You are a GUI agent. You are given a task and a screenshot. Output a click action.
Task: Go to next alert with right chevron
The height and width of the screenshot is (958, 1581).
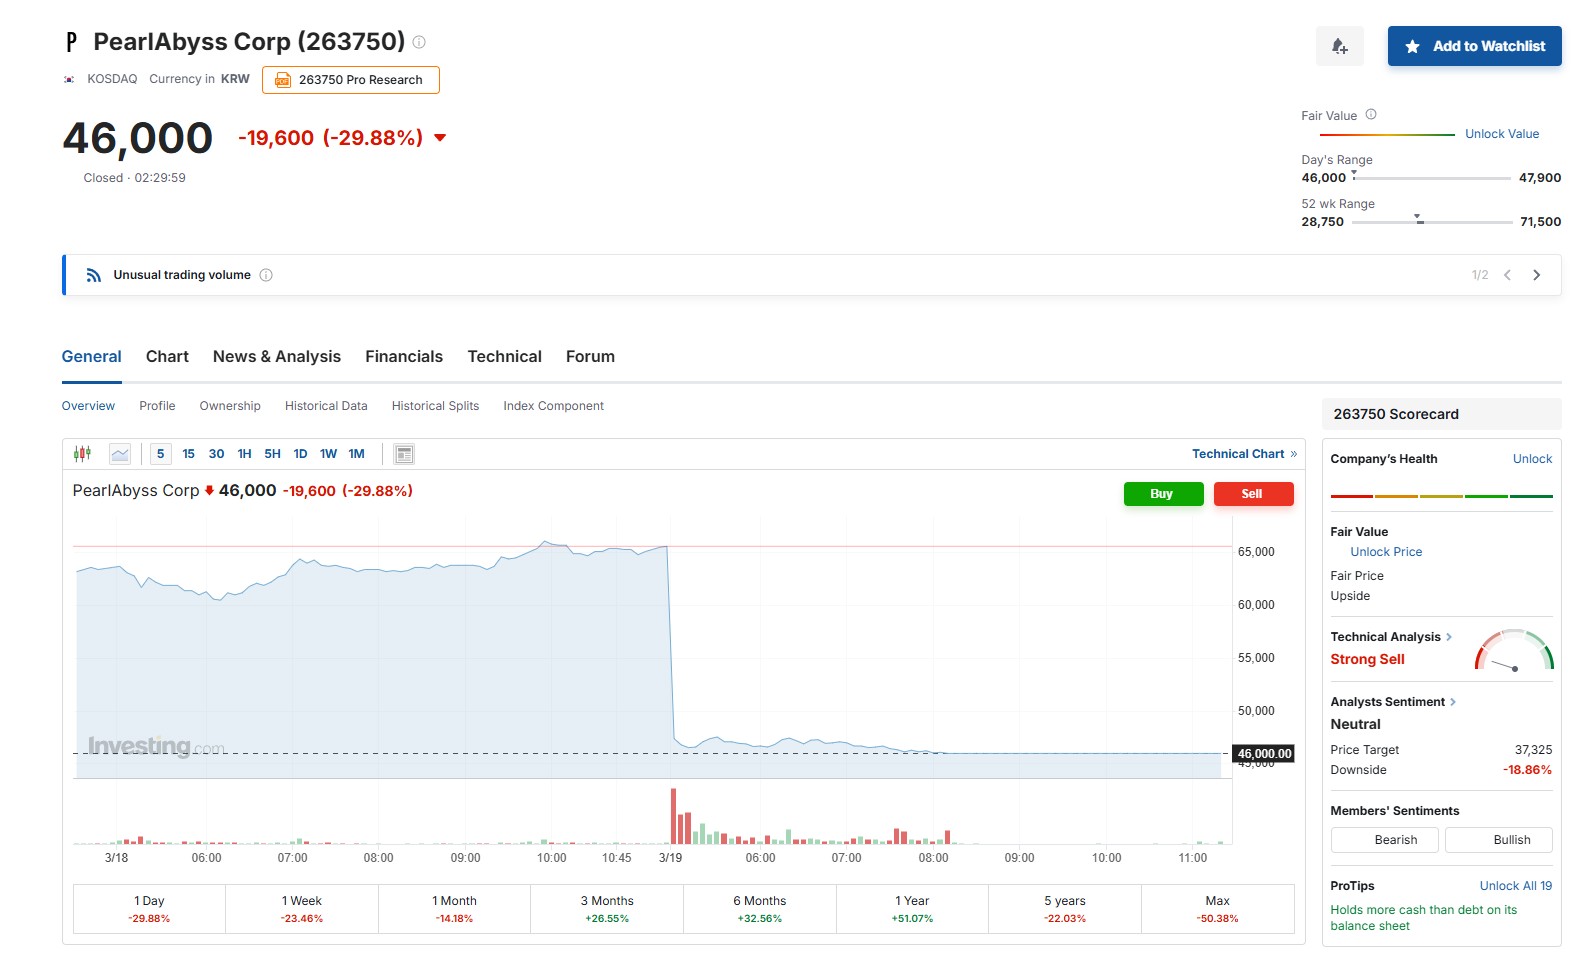pyautogui.click(x=1537, y=275)
